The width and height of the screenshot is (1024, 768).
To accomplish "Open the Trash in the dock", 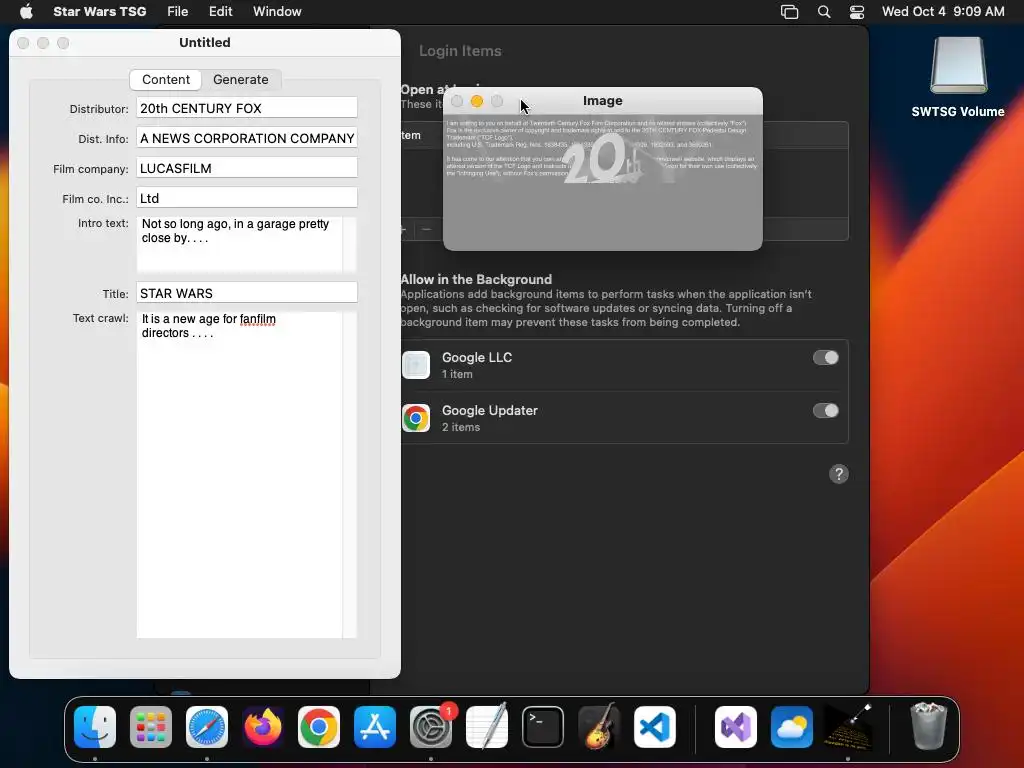I will pyautogui.click(x=928, y=727).
